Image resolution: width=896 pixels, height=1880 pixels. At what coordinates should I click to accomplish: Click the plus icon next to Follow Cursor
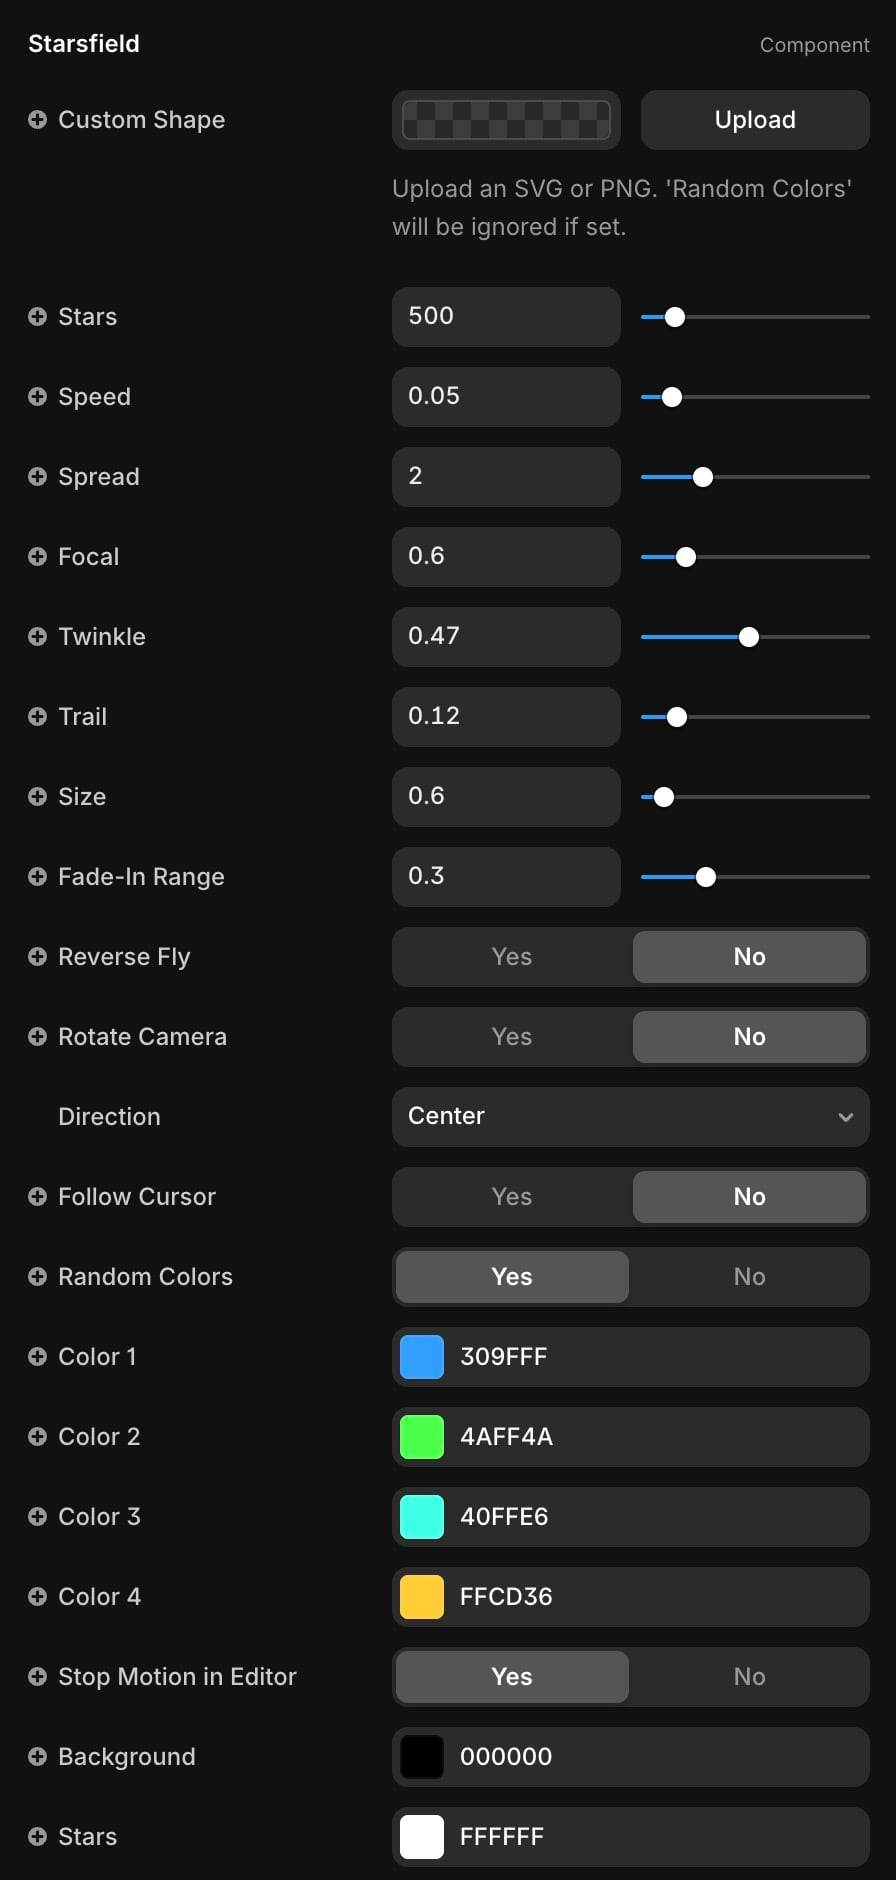click(37, 1197)
